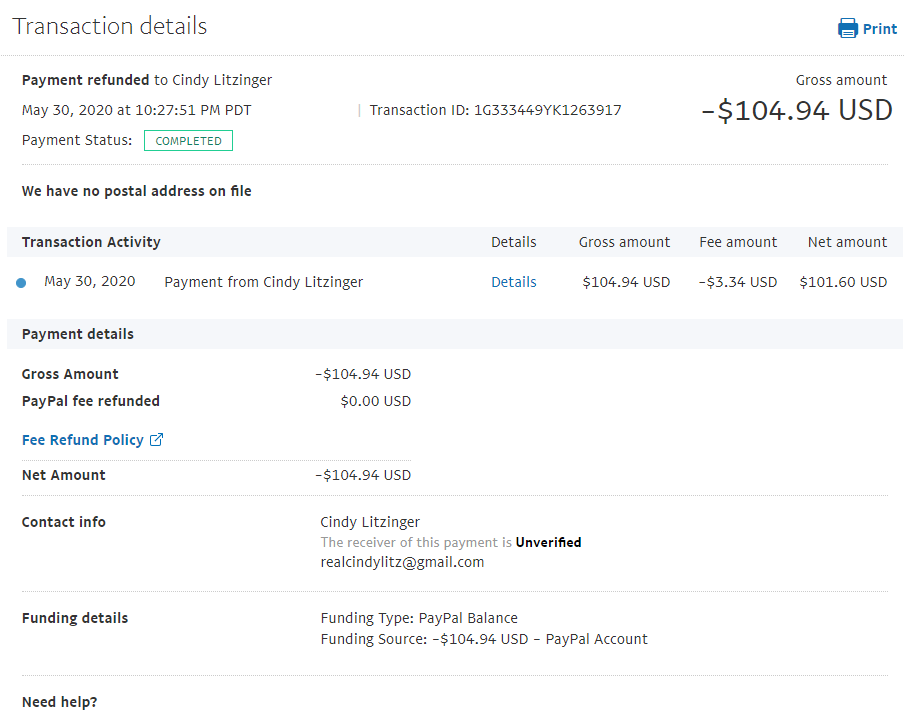905x719 pixels.
Task: Select the Transaction ID 1G333449YK1263917
Action: (x=547, y=110)
